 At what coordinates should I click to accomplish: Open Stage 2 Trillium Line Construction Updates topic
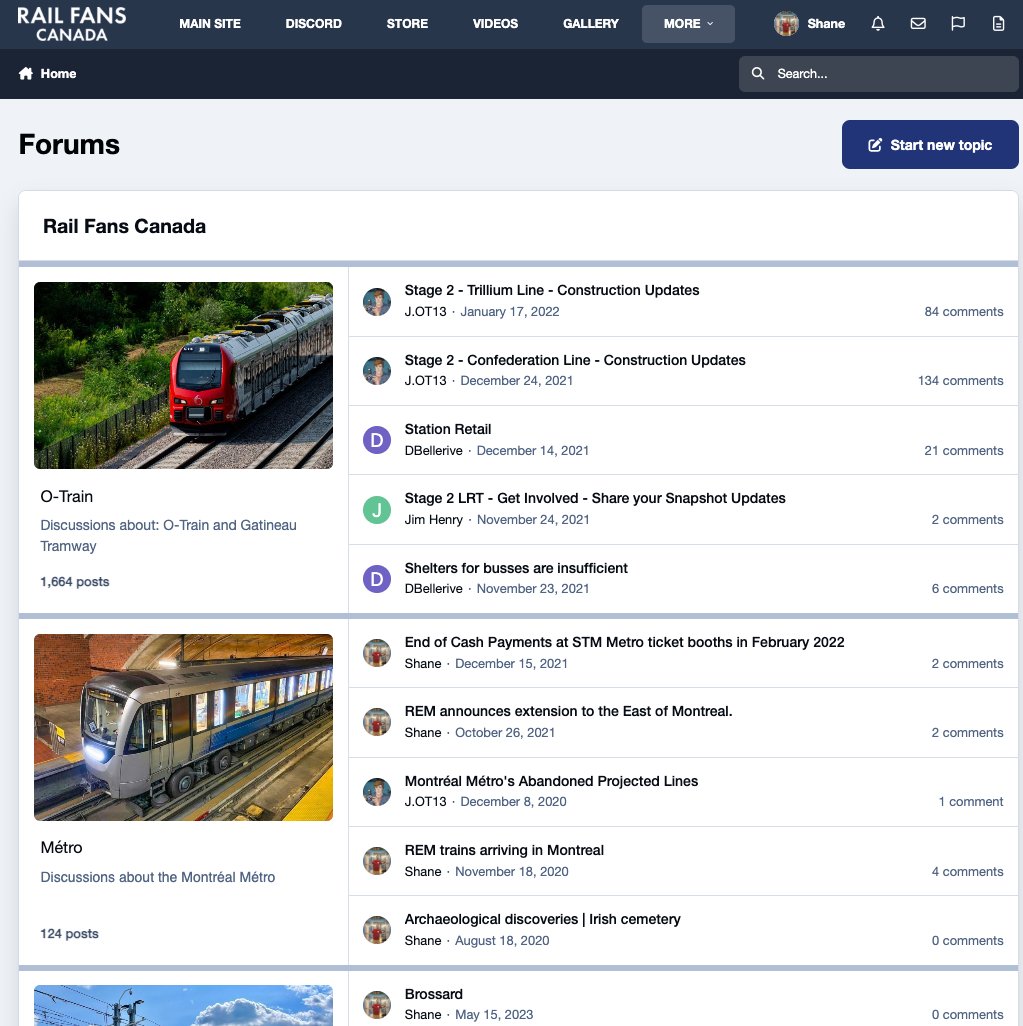[552, 290]
